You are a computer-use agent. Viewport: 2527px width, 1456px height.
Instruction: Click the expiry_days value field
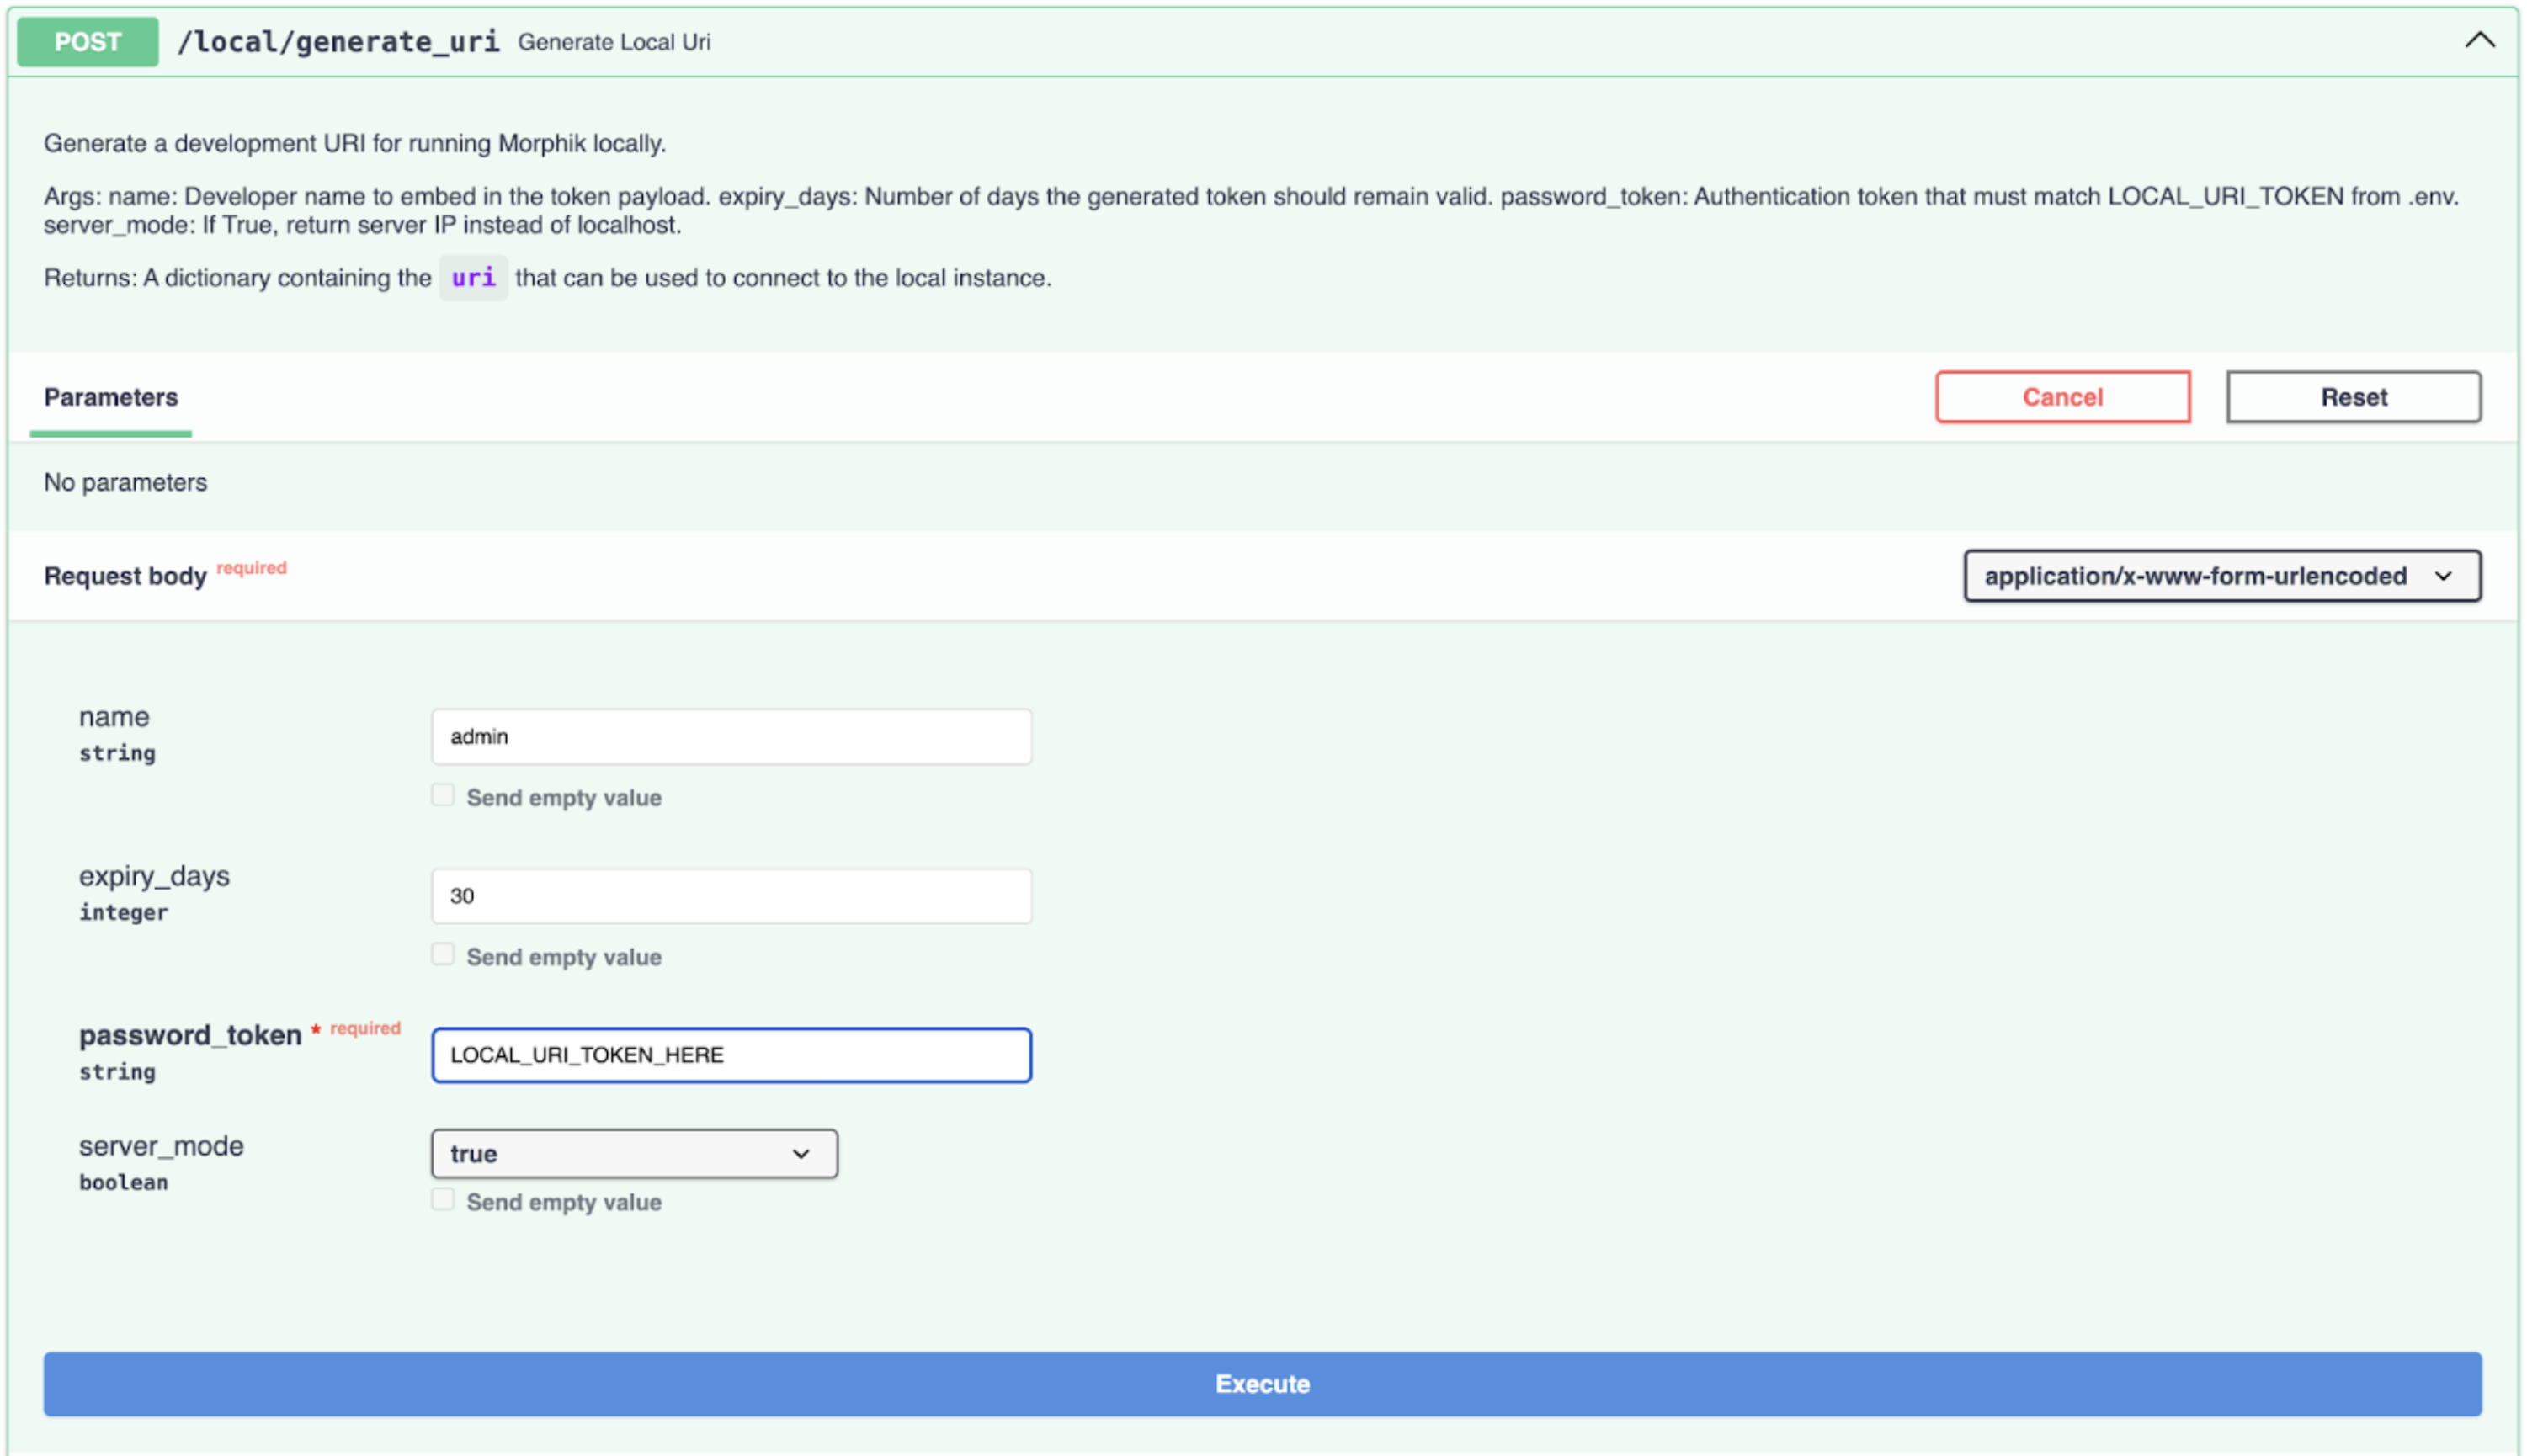point(731,895)
